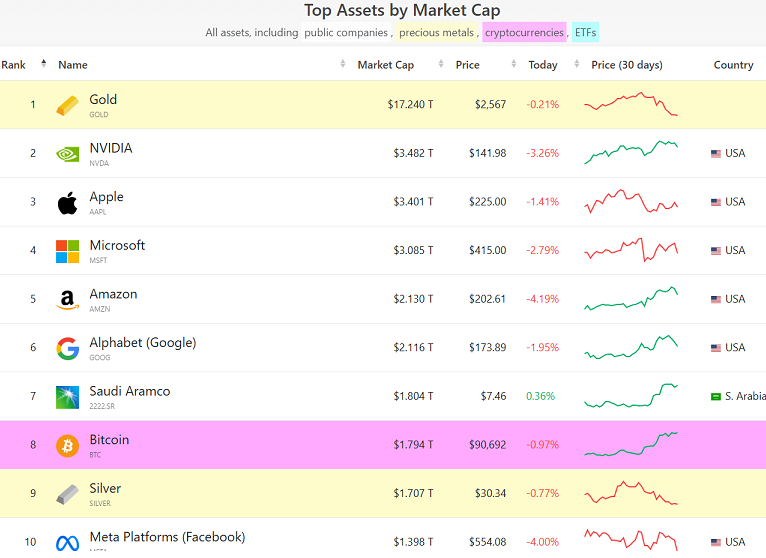Click the USA flag in Meta Platforms row
766x558 pixels.
tap(716, 542)
